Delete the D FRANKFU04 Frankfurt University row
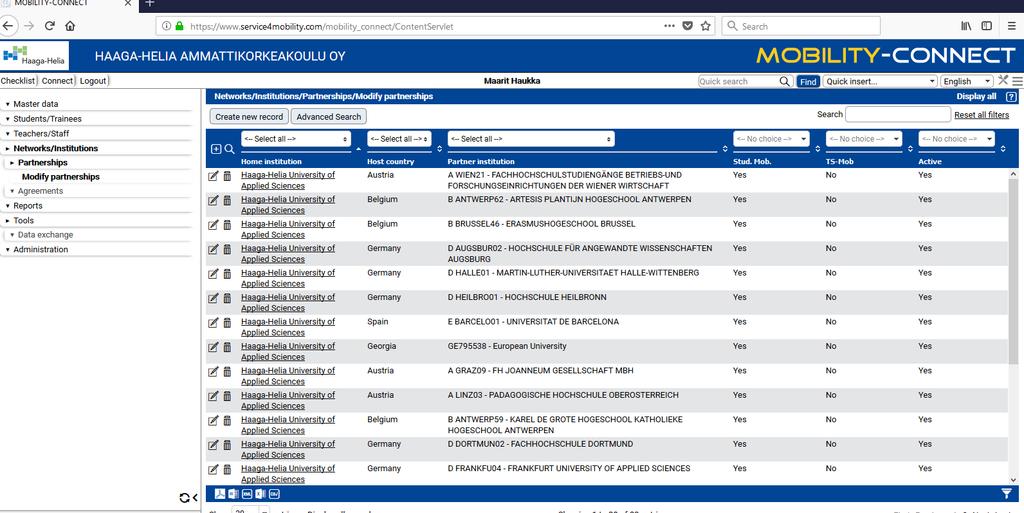Viewport: 1024px width, 513px height. [227, 470]
